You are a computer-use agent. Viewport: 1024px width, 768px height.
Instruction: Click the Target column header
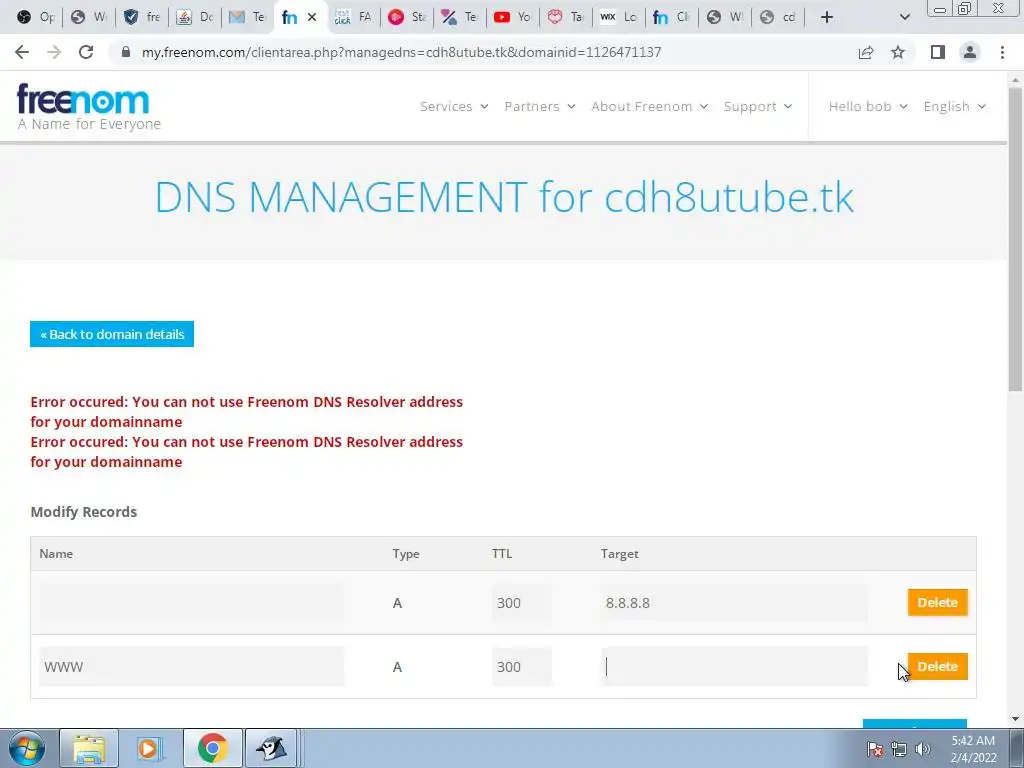point(619,554)
